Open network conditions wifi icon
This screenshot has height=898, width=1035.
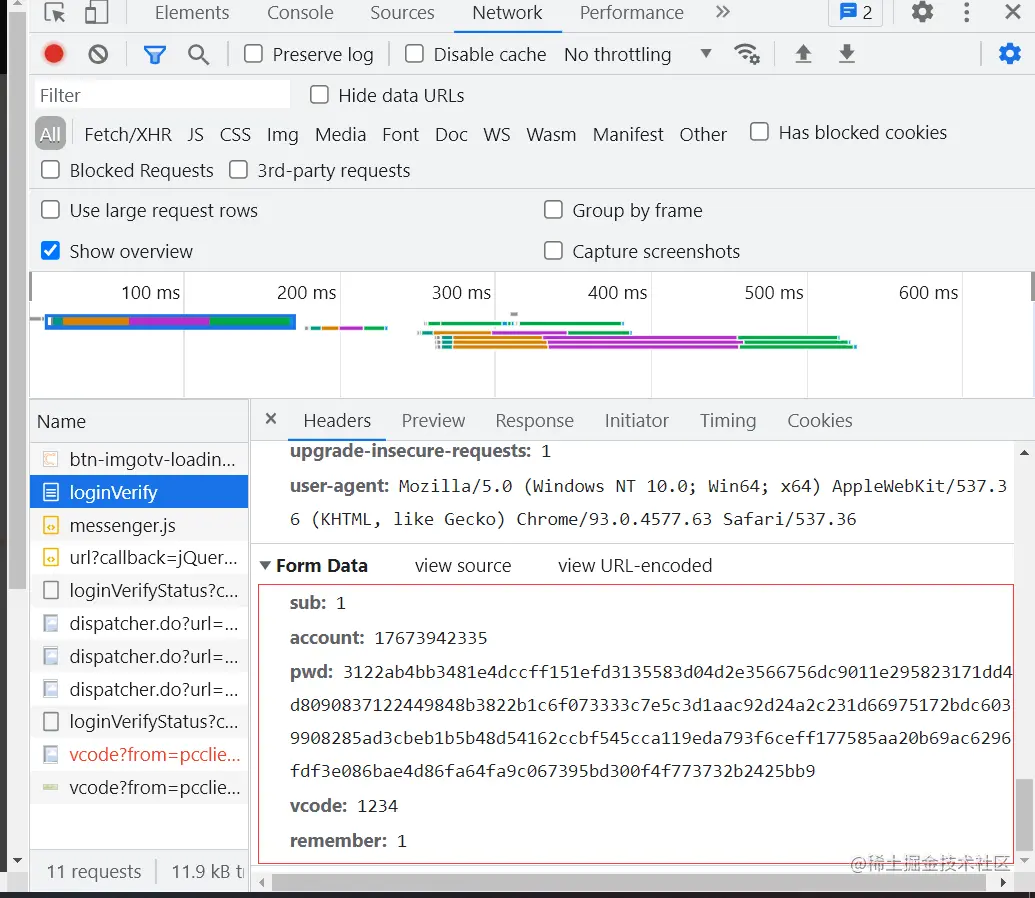pos(747,54)
